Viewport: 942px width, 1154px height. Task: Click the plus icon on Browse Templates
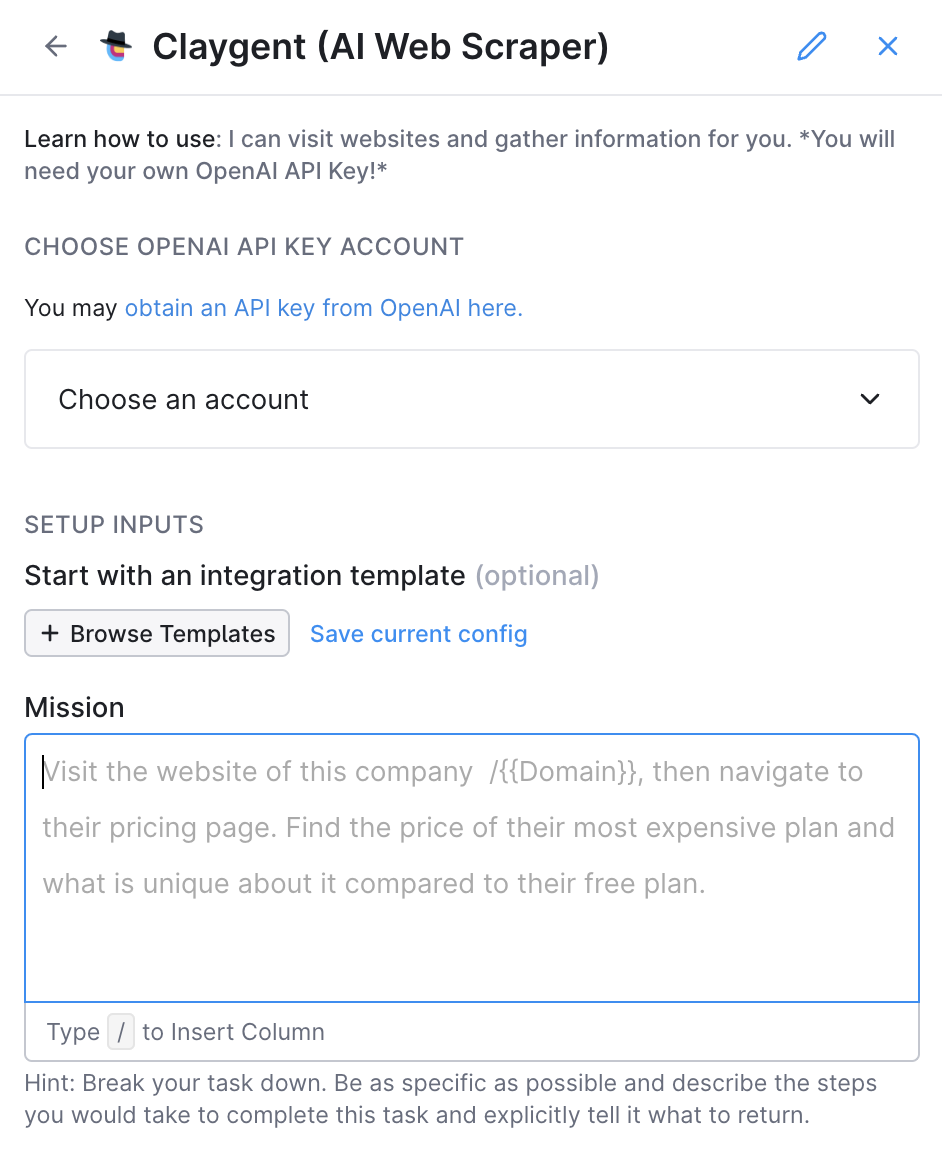[x=50, y=634]
